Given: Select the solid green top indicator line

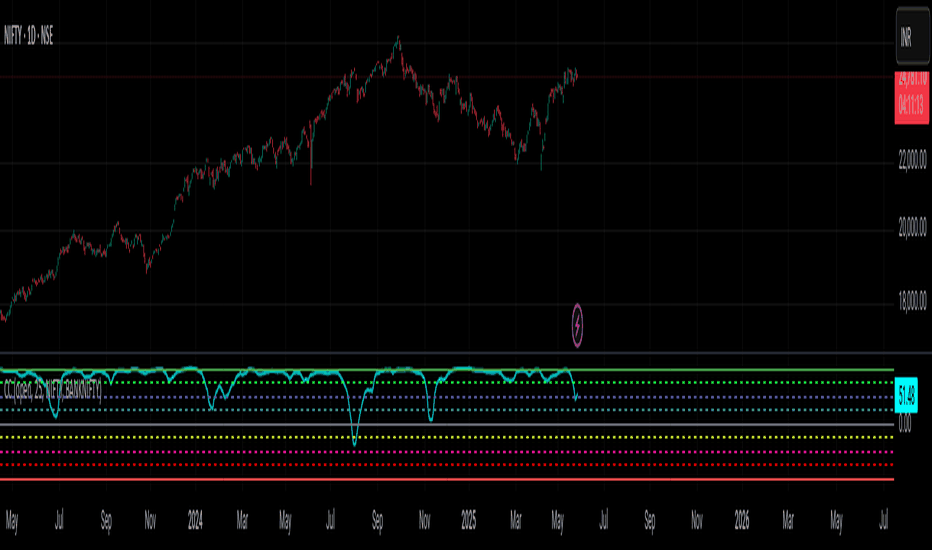Looking at the screenshot, I should (x=447, y=370).
